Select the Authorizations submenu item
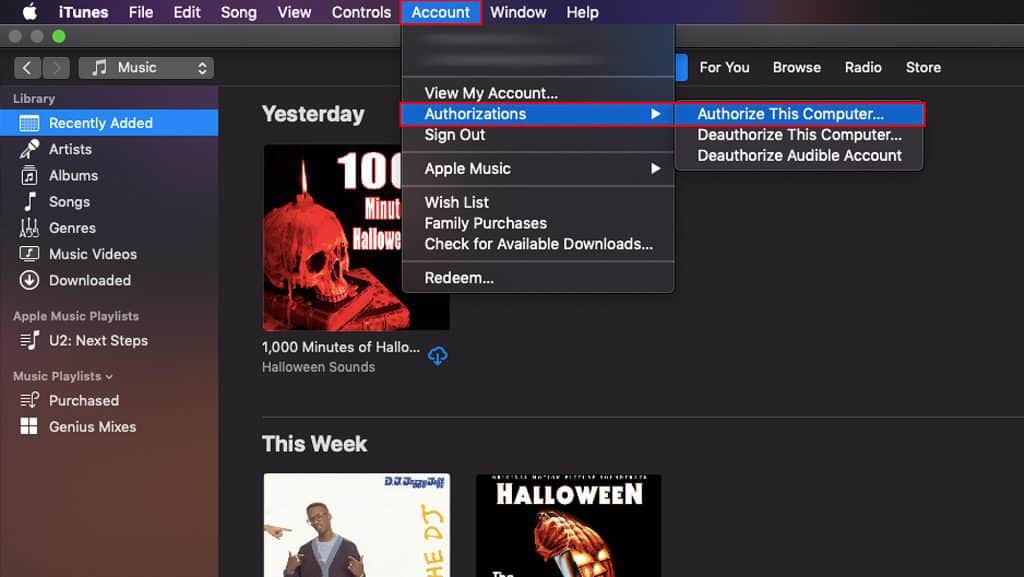This screenshot has width=1024, height=577. coord(538,114)
